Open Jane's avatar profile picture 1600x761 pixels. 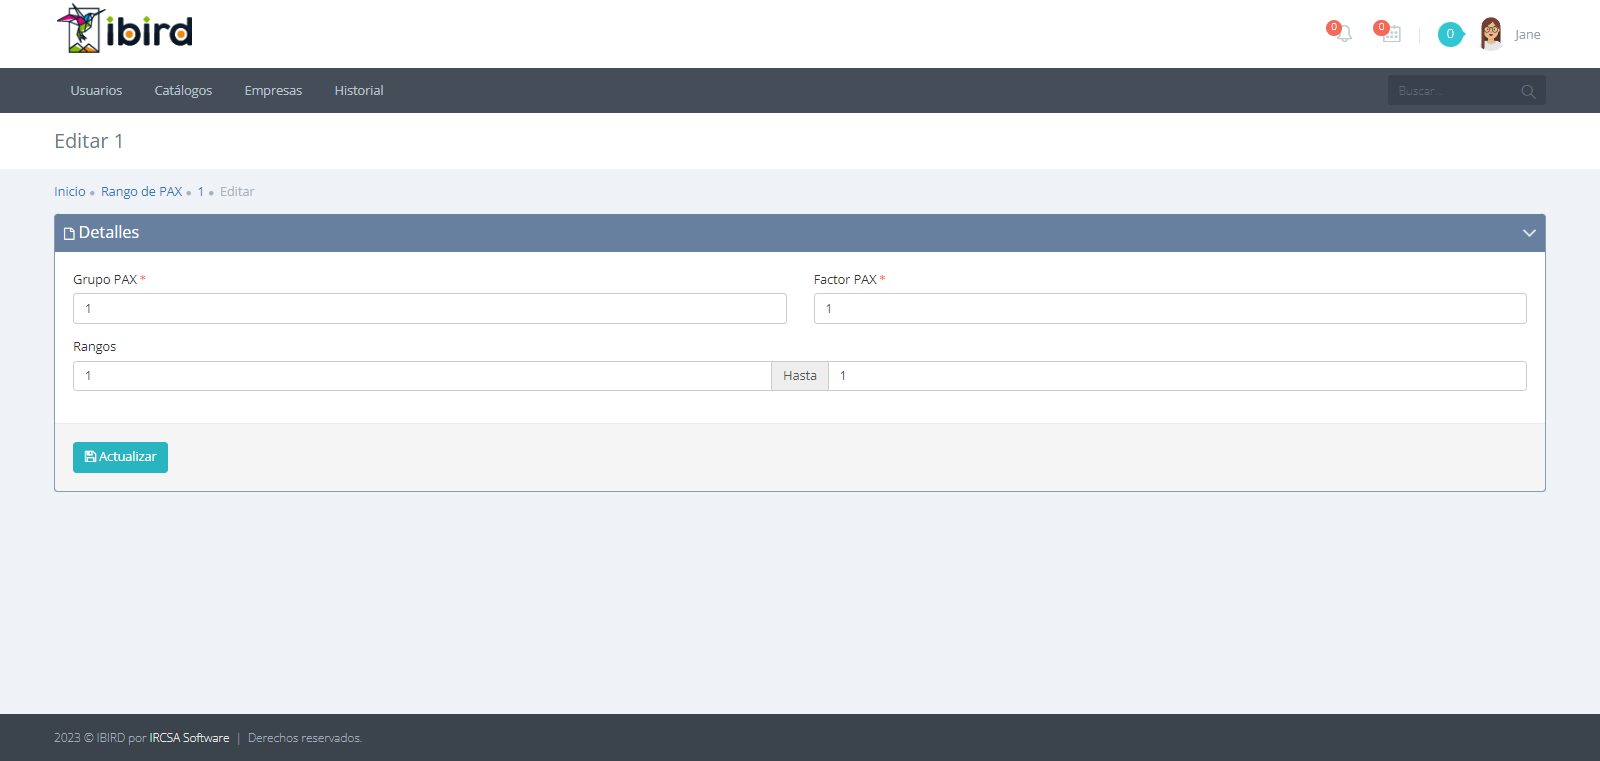point(1491,34)
